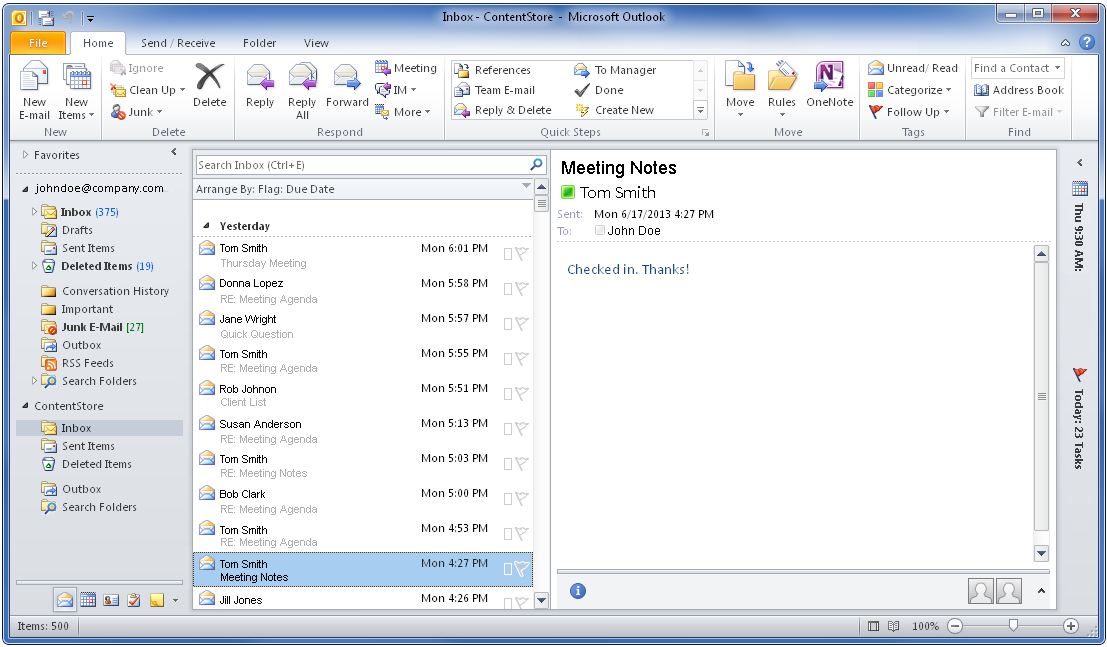Switch to Notes view in navigation bar

(x=157, y=600)
